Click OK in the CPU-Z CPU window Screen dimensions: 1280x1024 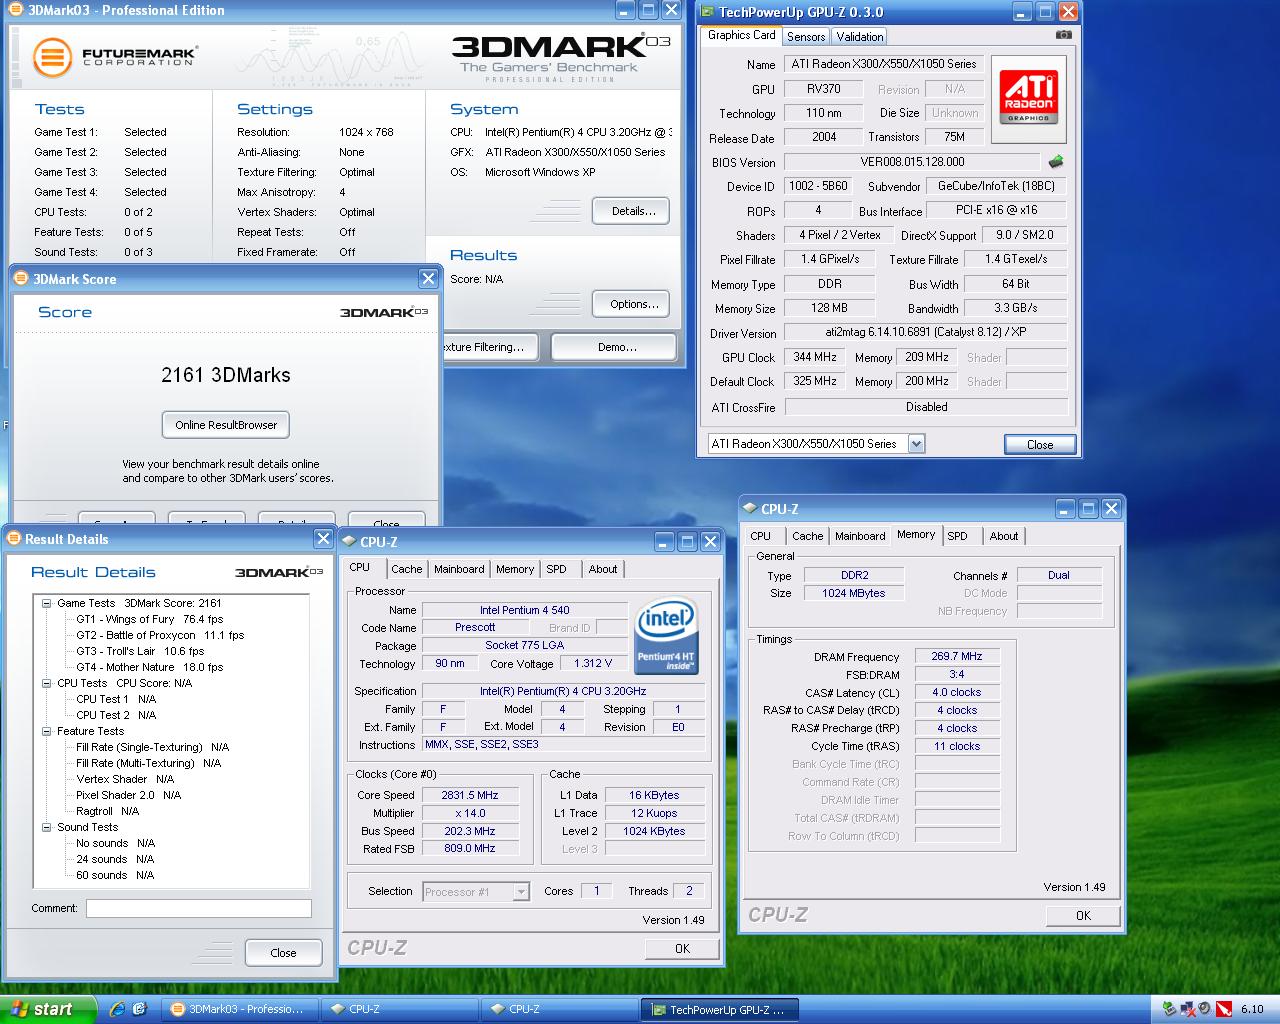coord(682,949)
